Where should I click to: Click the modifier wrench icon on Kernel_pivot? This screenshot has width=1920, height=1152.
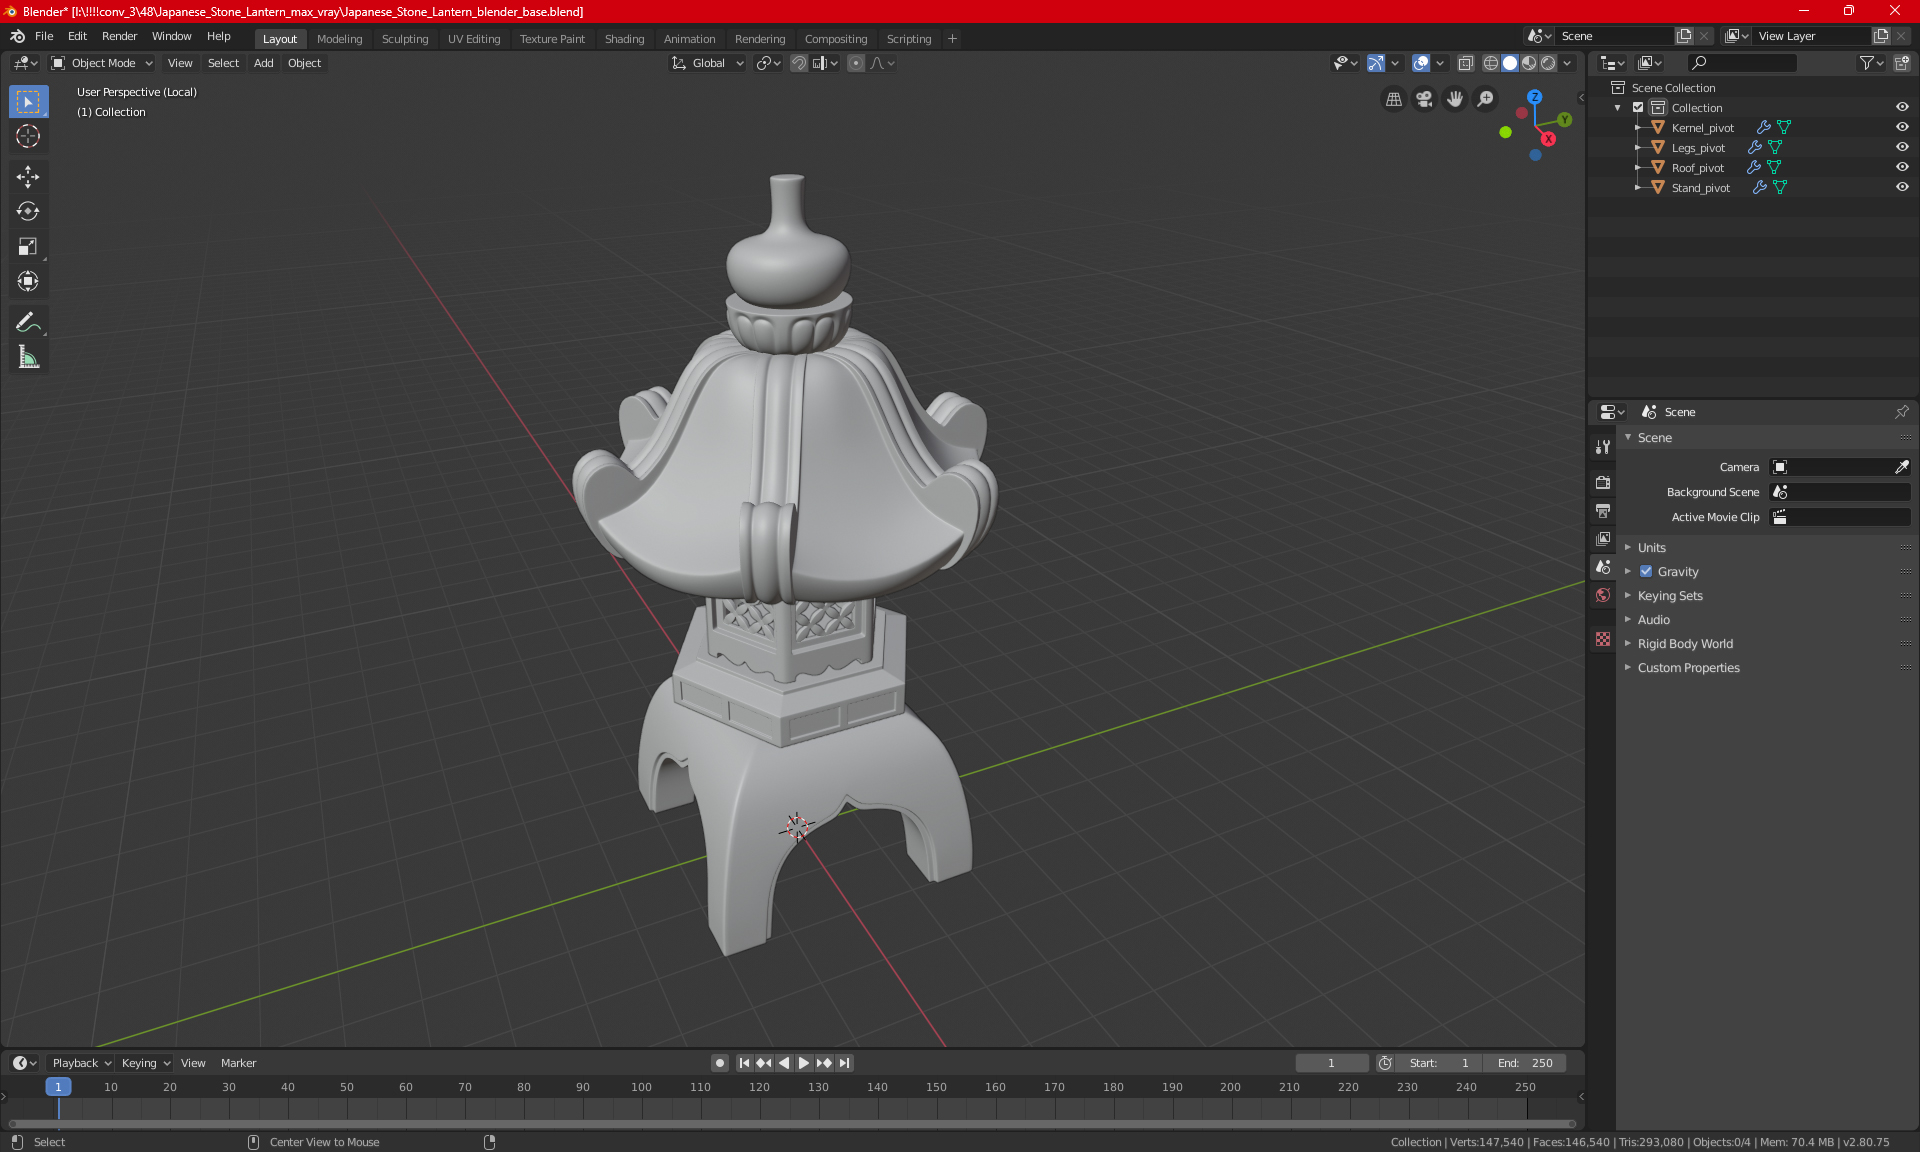click(1764, 128)
